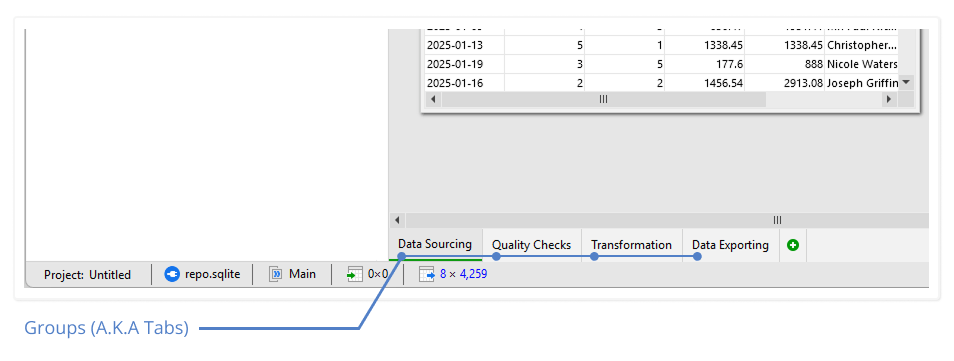Click the Joseph Griffin name cell
Image resolution: width=954 pixels, height=361 pixels.
[x=862, y=83]
